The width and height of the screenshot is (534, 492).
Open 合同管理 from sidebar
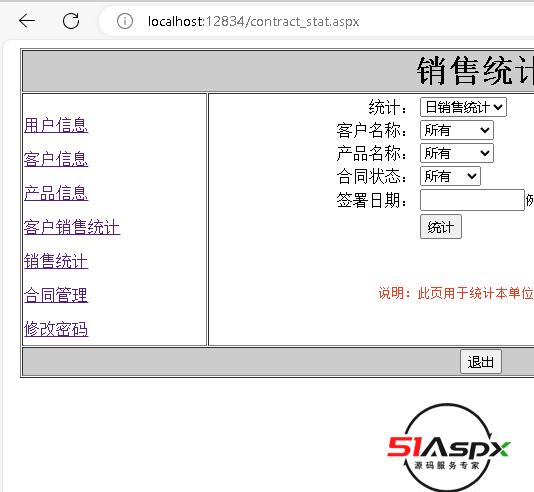56,295
